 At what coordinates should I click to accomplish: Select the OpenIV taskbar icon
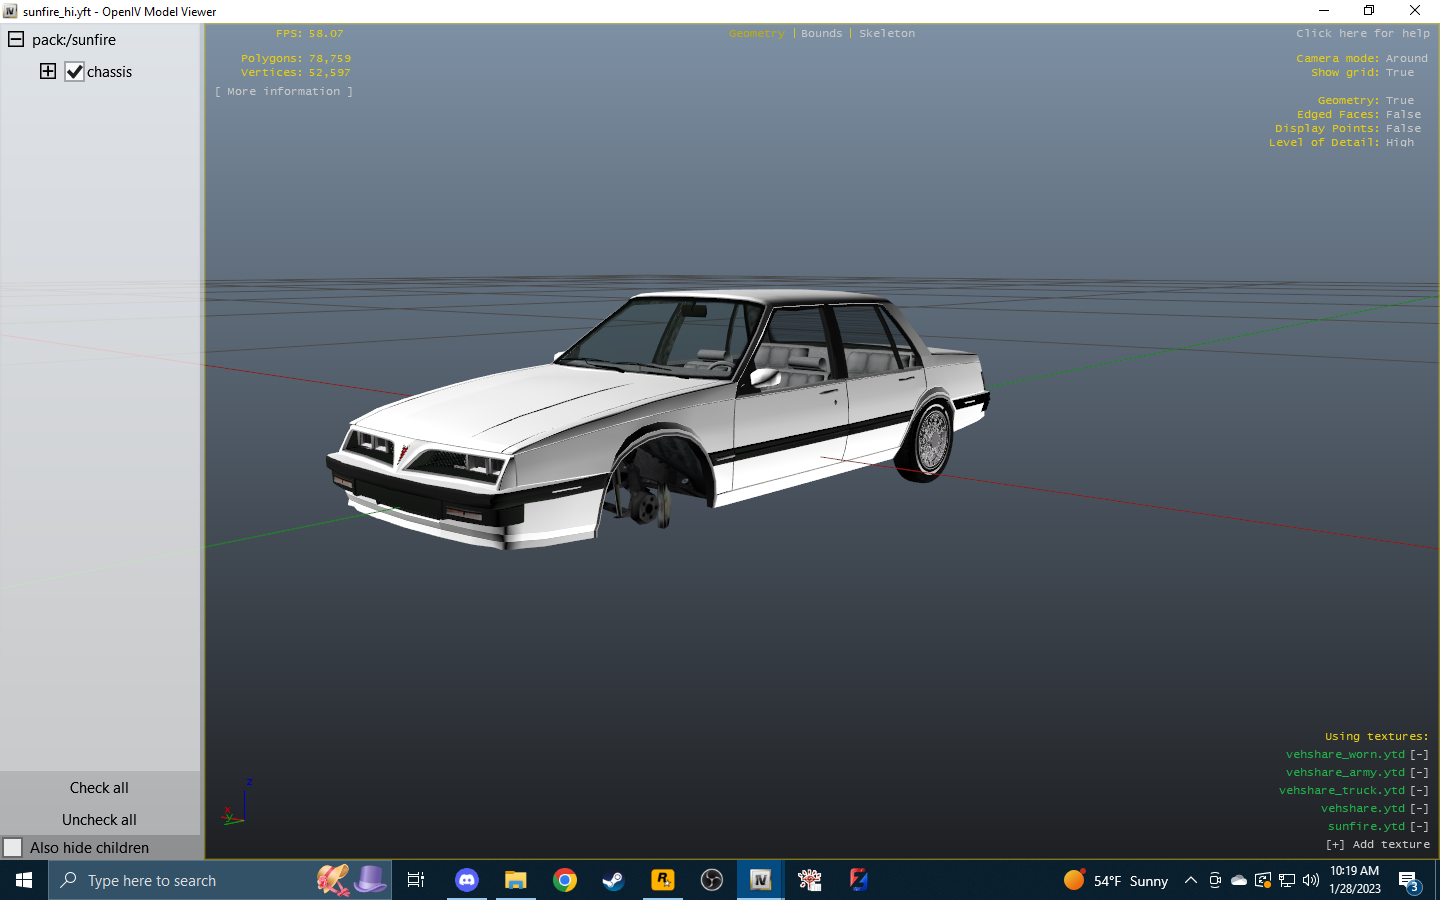(x=761, y=880)
